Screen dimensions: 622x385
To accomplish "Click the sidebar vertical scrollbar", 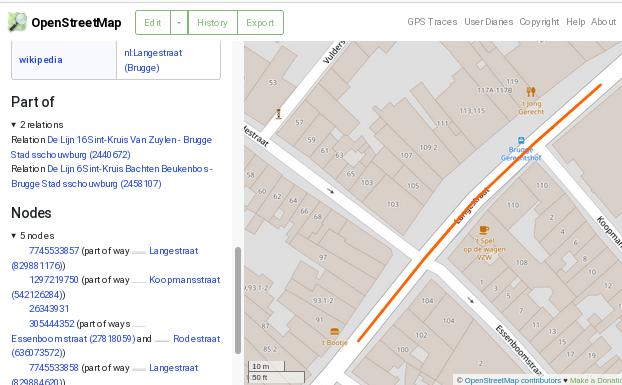I will click(238, 300).
